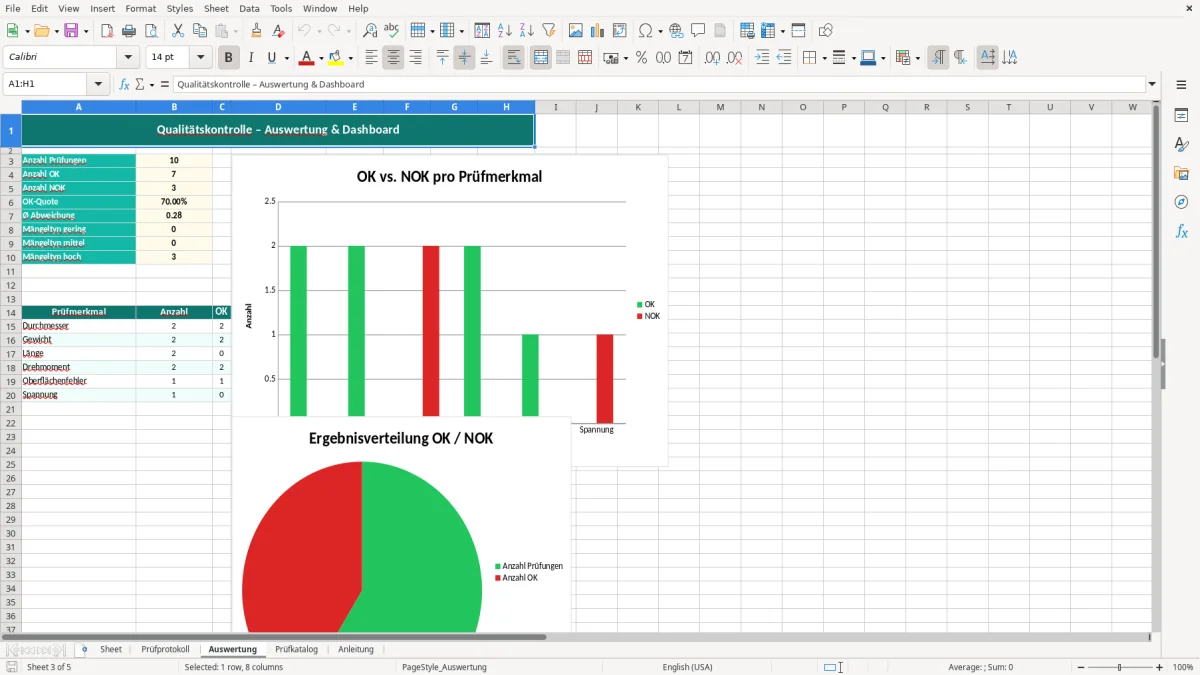Click the 100% zoom level
The height and width of the screenshot is (675, 1200).
1183,667
